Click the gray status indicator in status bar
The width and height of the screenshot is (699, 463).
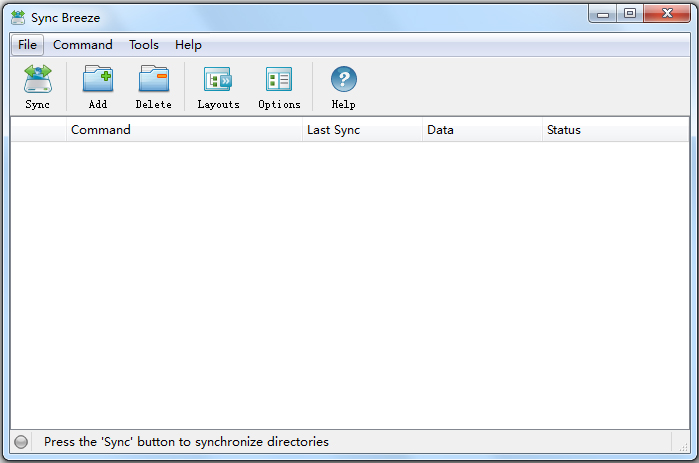coord(21,442)
